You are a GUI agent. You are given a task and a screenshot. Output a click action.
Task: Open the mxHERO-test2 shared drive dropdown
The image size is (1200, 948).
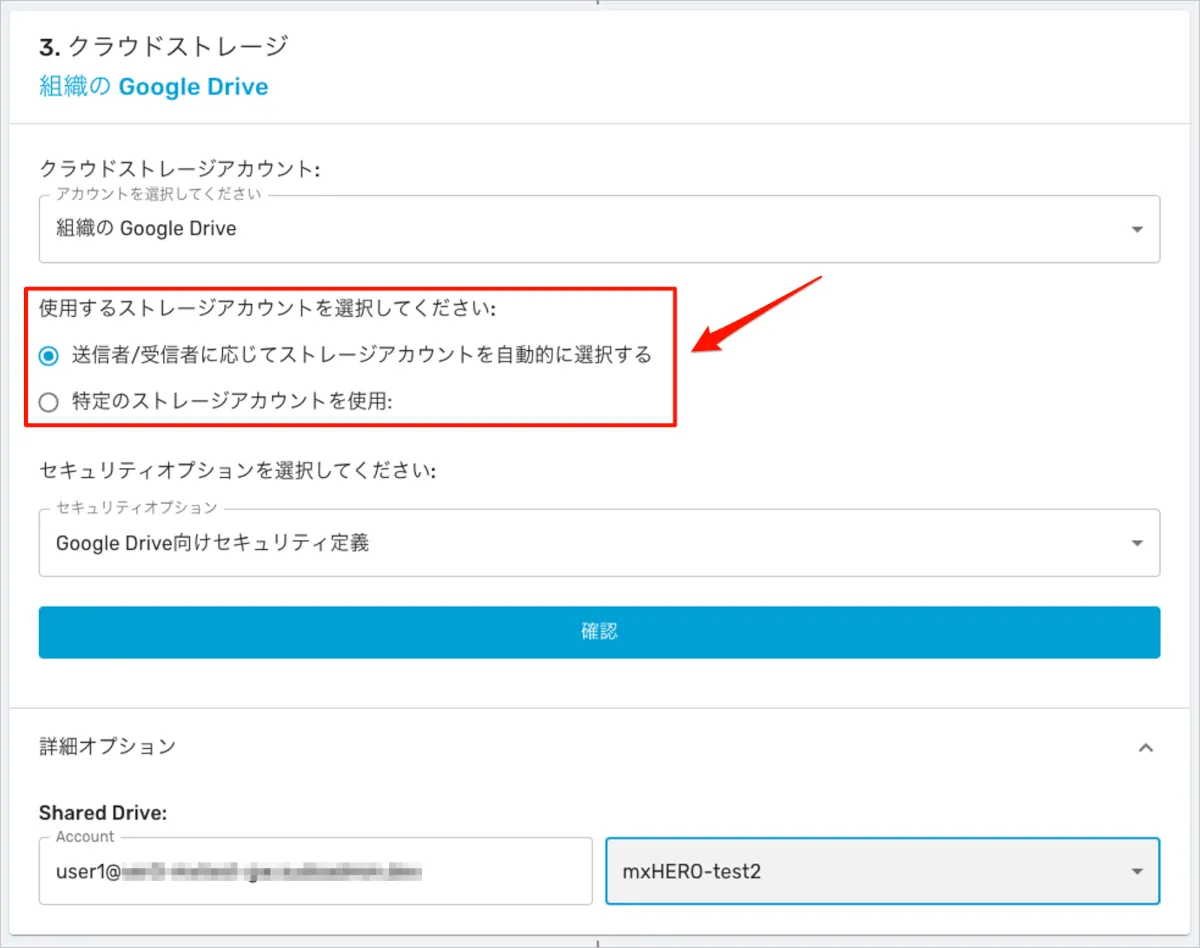click(x=883, y=871)
